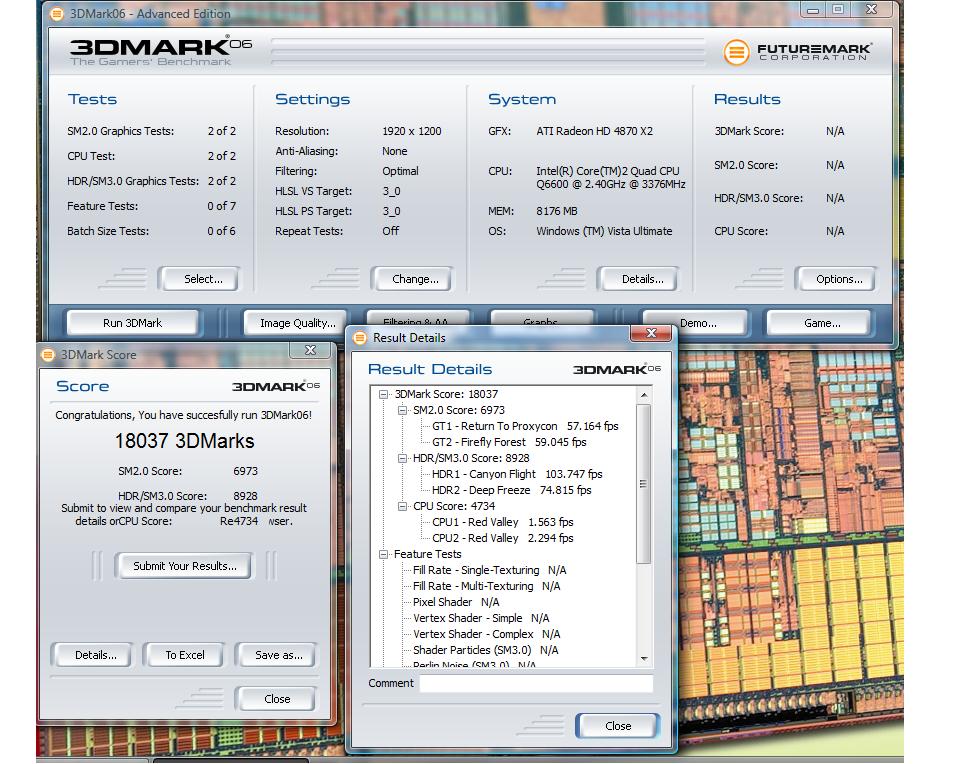Click the Comment input field
The height and width of the screenshot is (764, 960).
point(536,683)
